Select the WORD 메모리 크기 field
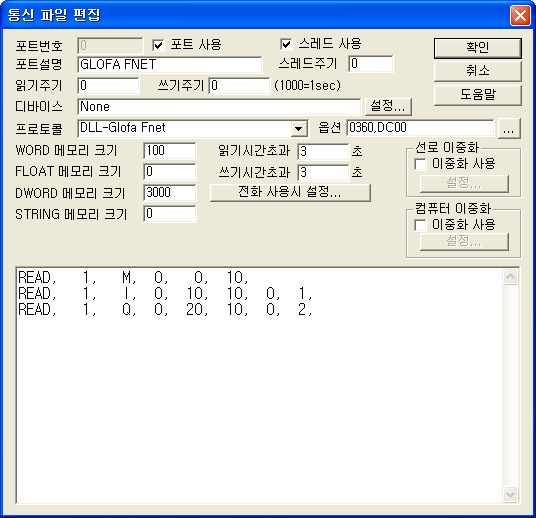This screenshot has height=518, width=536. click(x=170, y=151)
